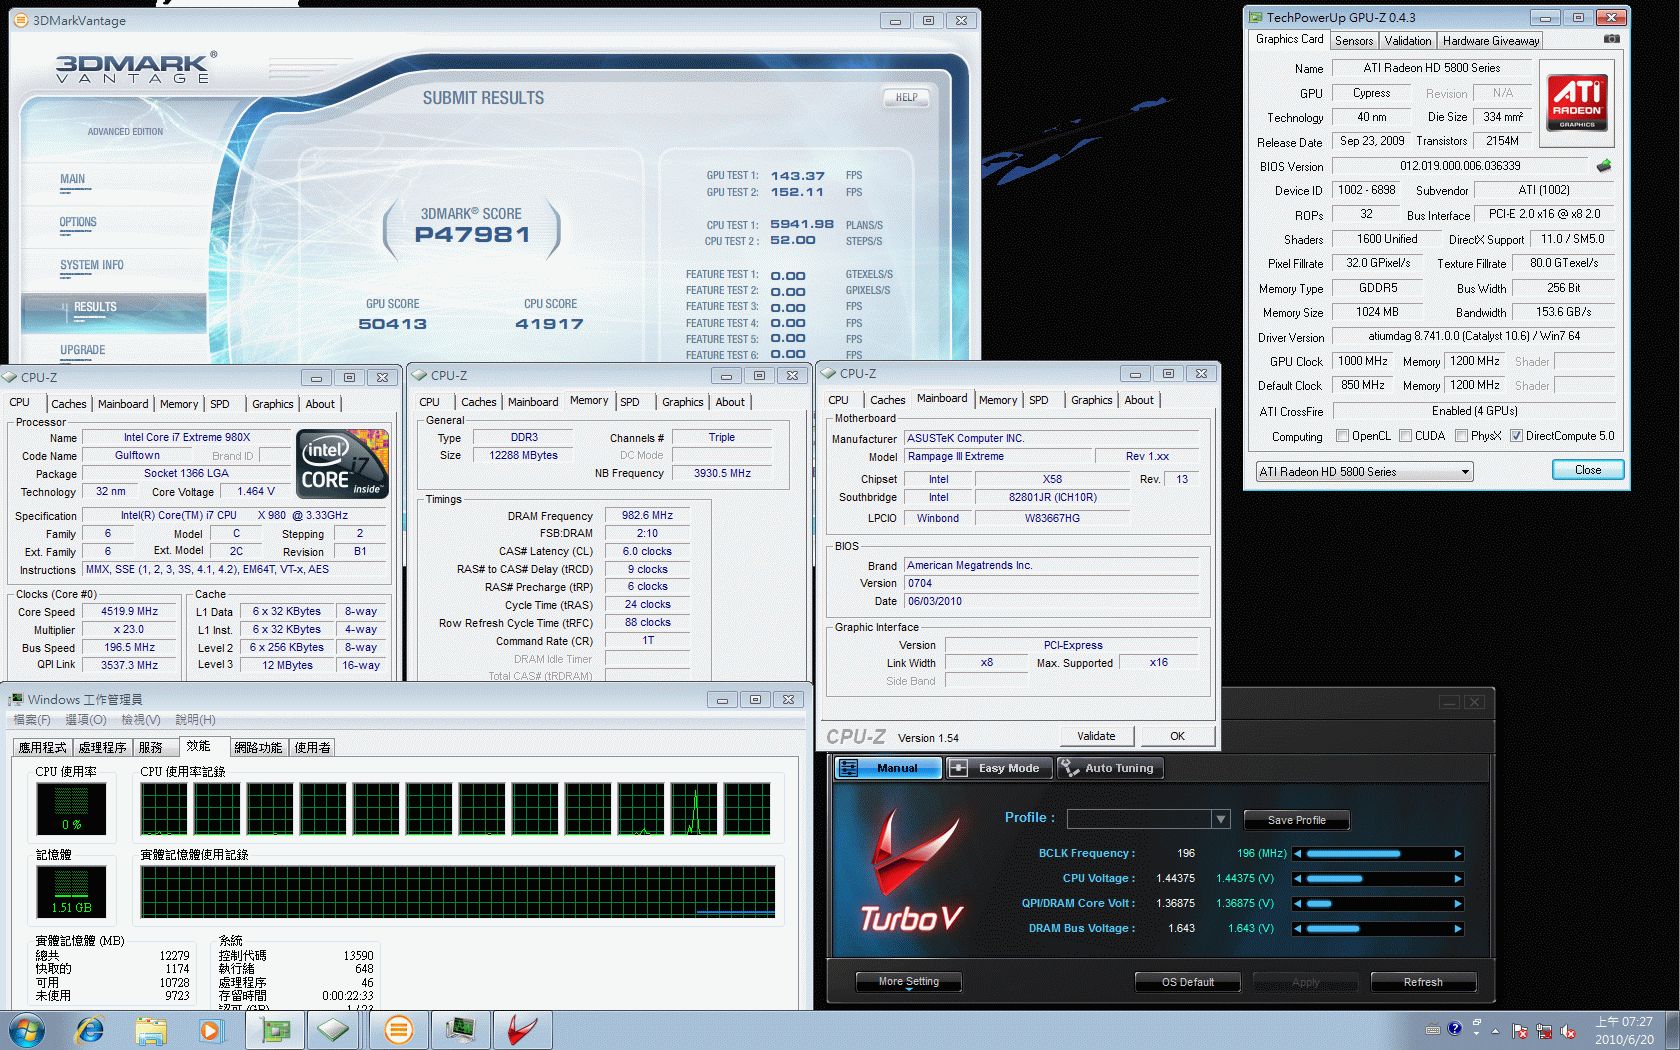Click GPU-Z Name field ATI Radeon HD 5800
The height and width of the screenshot is (1050, 1680).
click(x=1431, y=68)
